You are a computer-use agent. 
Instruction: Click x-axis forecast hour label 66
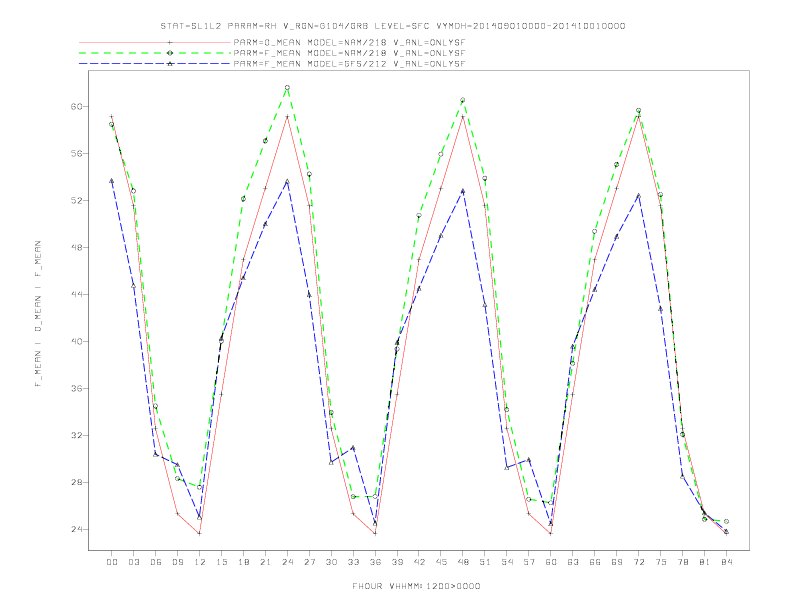click(595, 562)
